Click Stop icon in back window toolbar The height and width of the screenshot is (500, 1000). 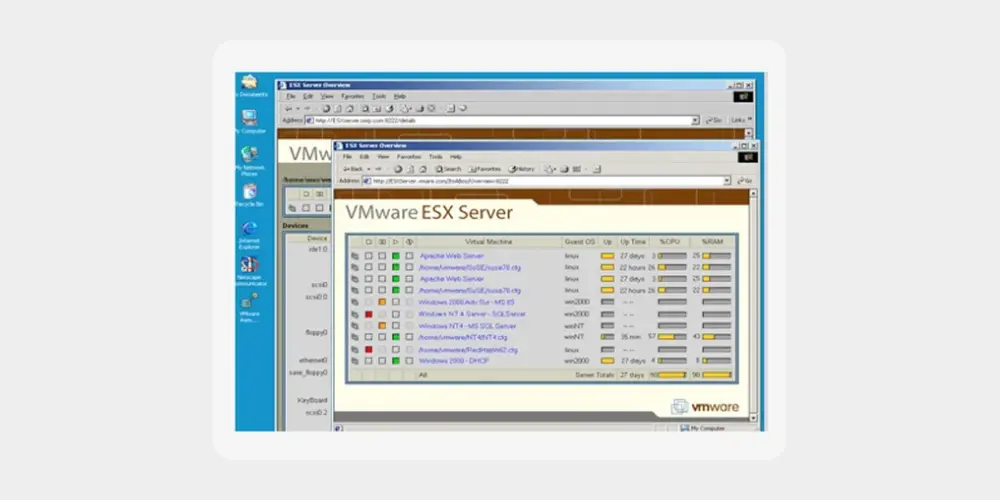[x=326, y=108]
